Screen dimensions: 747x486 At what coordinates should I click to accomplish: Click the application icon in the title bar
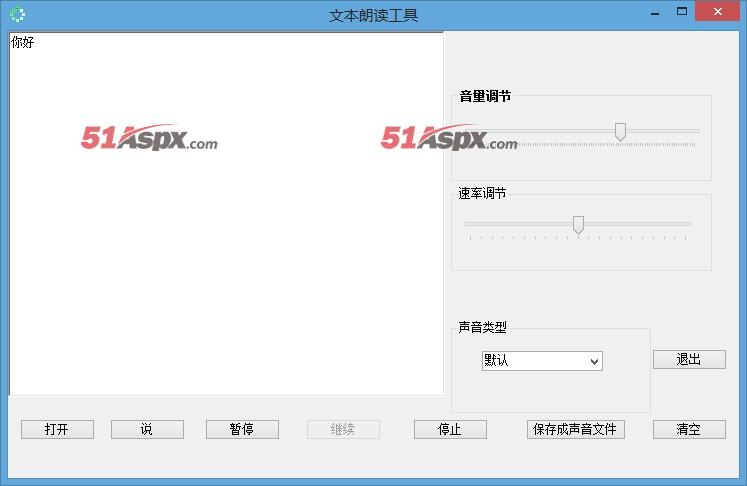click(x=17, y=14)
